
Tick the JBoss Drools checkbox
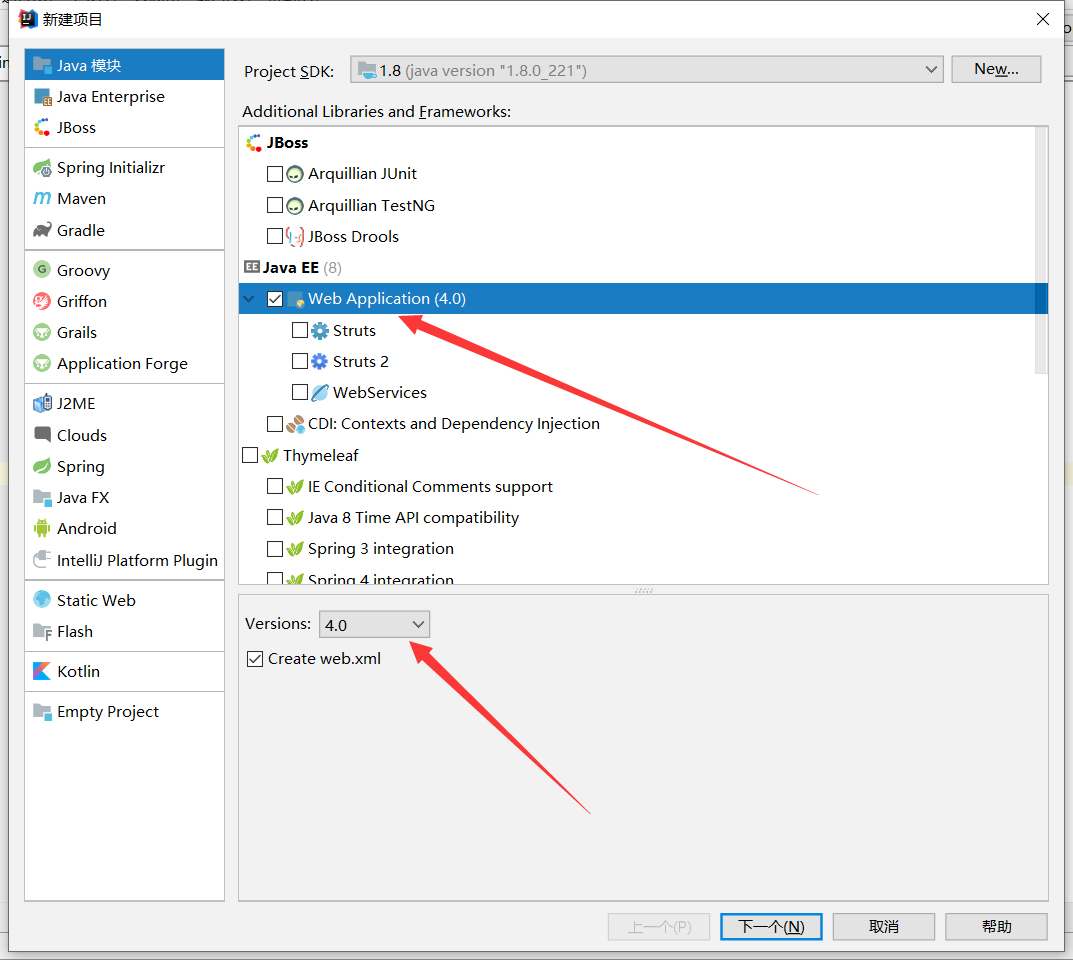[x=275, y=236]
